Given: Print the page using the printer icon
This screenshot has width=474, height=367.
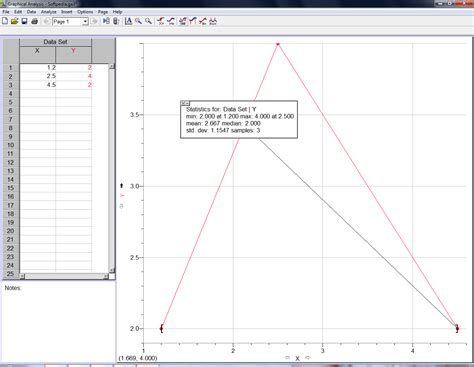Looking at the screenshot, I should pos(34,21).
